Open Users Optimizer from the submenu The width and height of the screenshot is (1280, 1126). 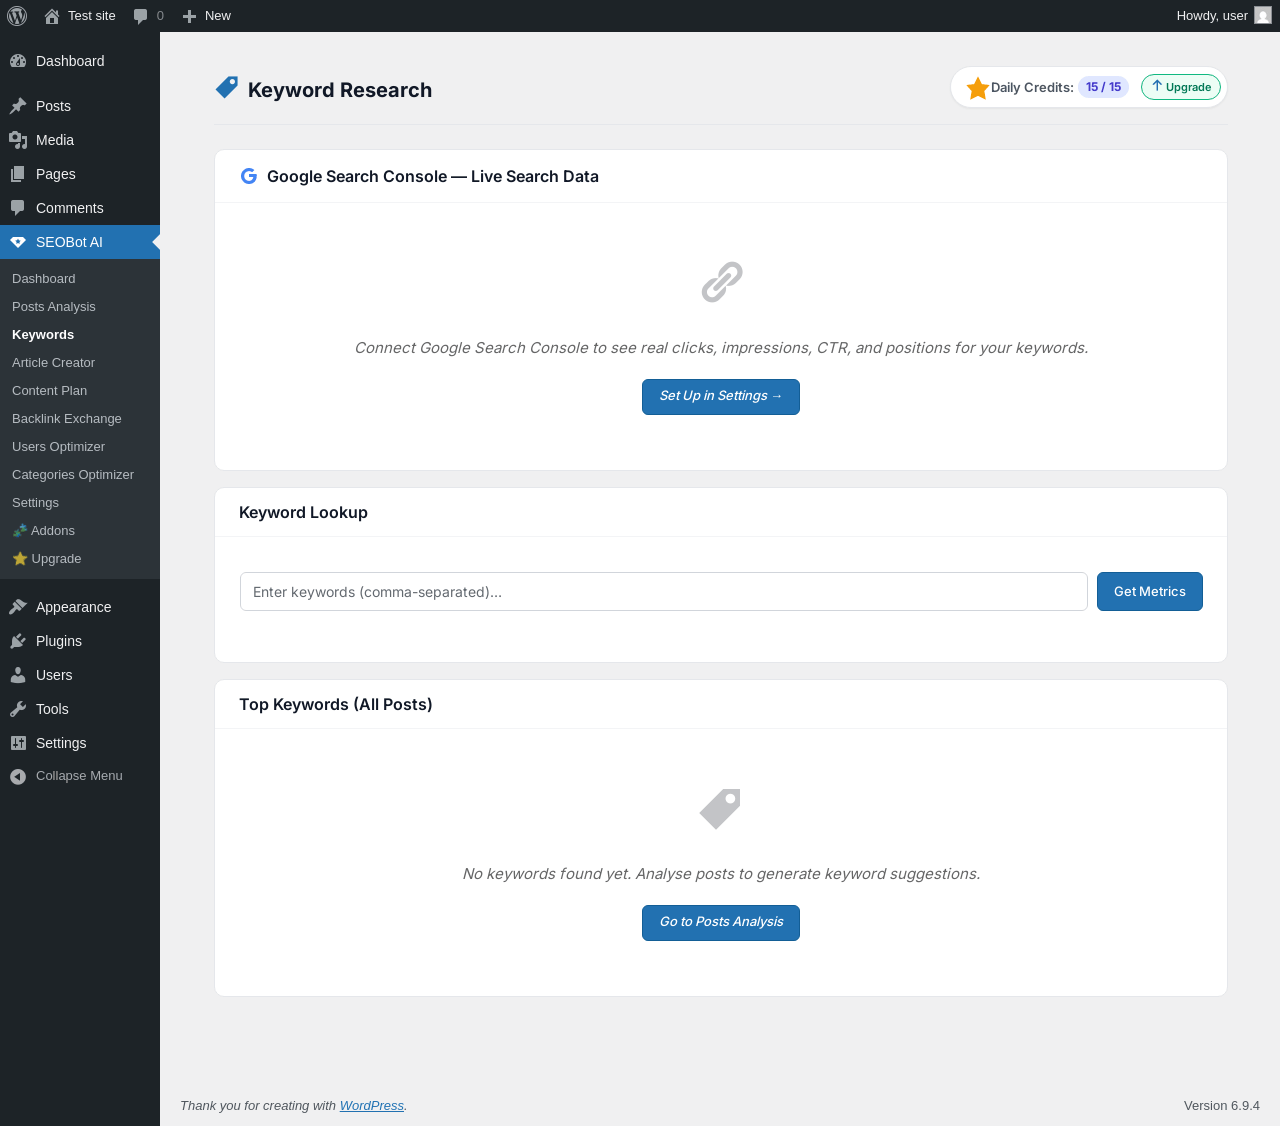click(x=59, y=447)
